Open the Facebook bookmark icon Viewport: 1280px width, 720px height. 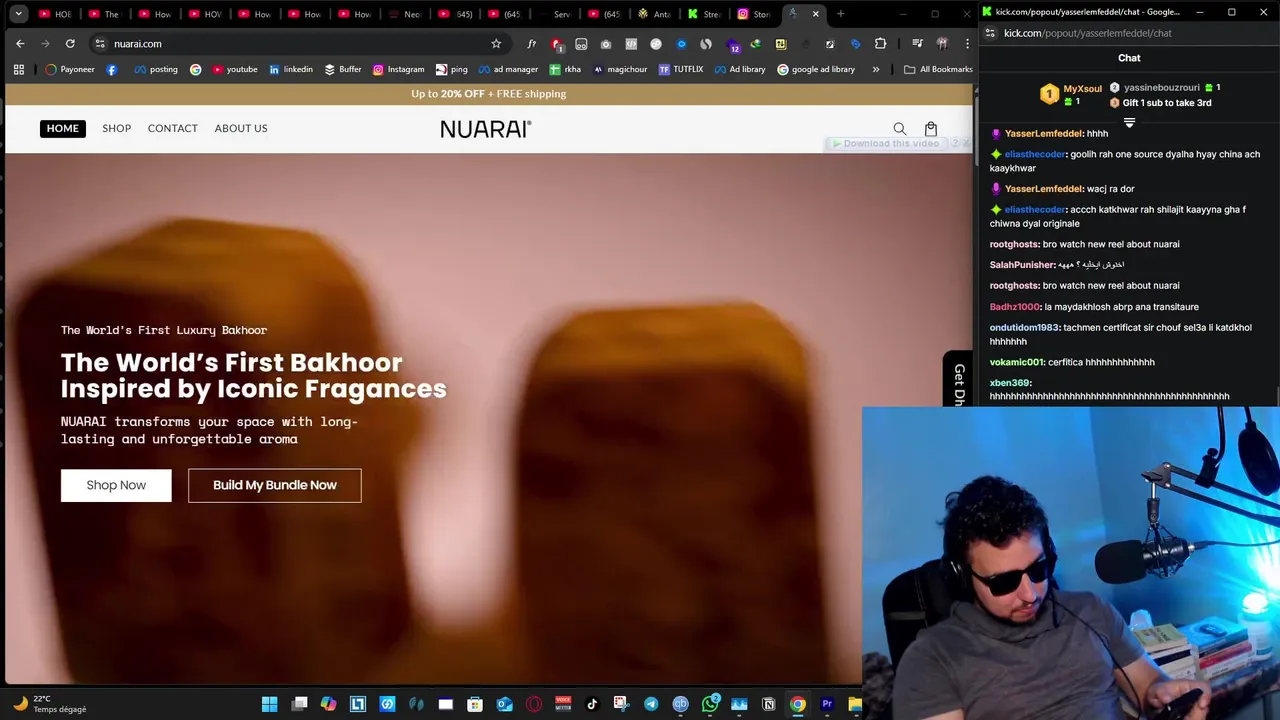coord(111,70)
